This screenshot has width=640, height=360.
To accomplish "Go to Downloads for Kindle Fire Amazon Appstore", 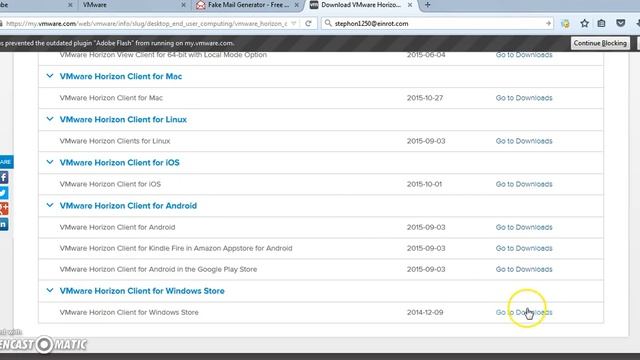I will [x=524, y=248].
